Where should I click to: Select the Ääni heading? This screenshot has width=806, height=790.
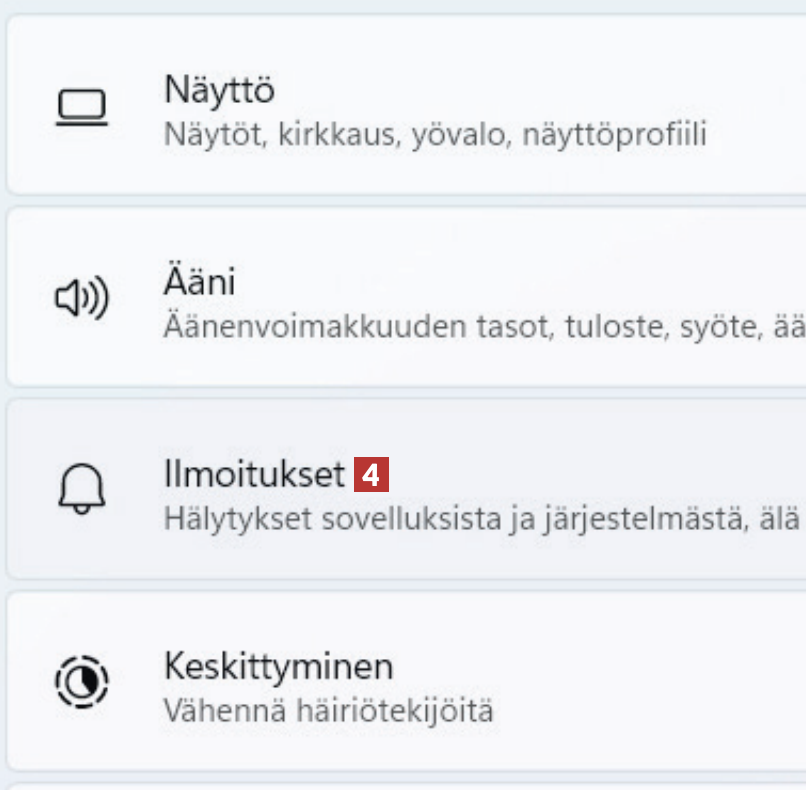click(199, 282)
